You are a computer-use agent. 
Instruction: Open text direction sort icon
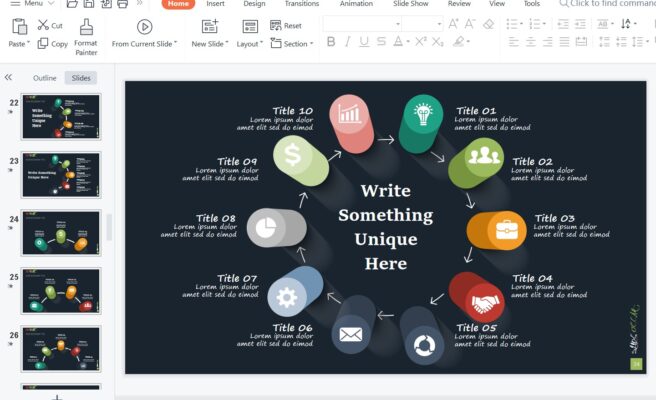click(628, 24)
